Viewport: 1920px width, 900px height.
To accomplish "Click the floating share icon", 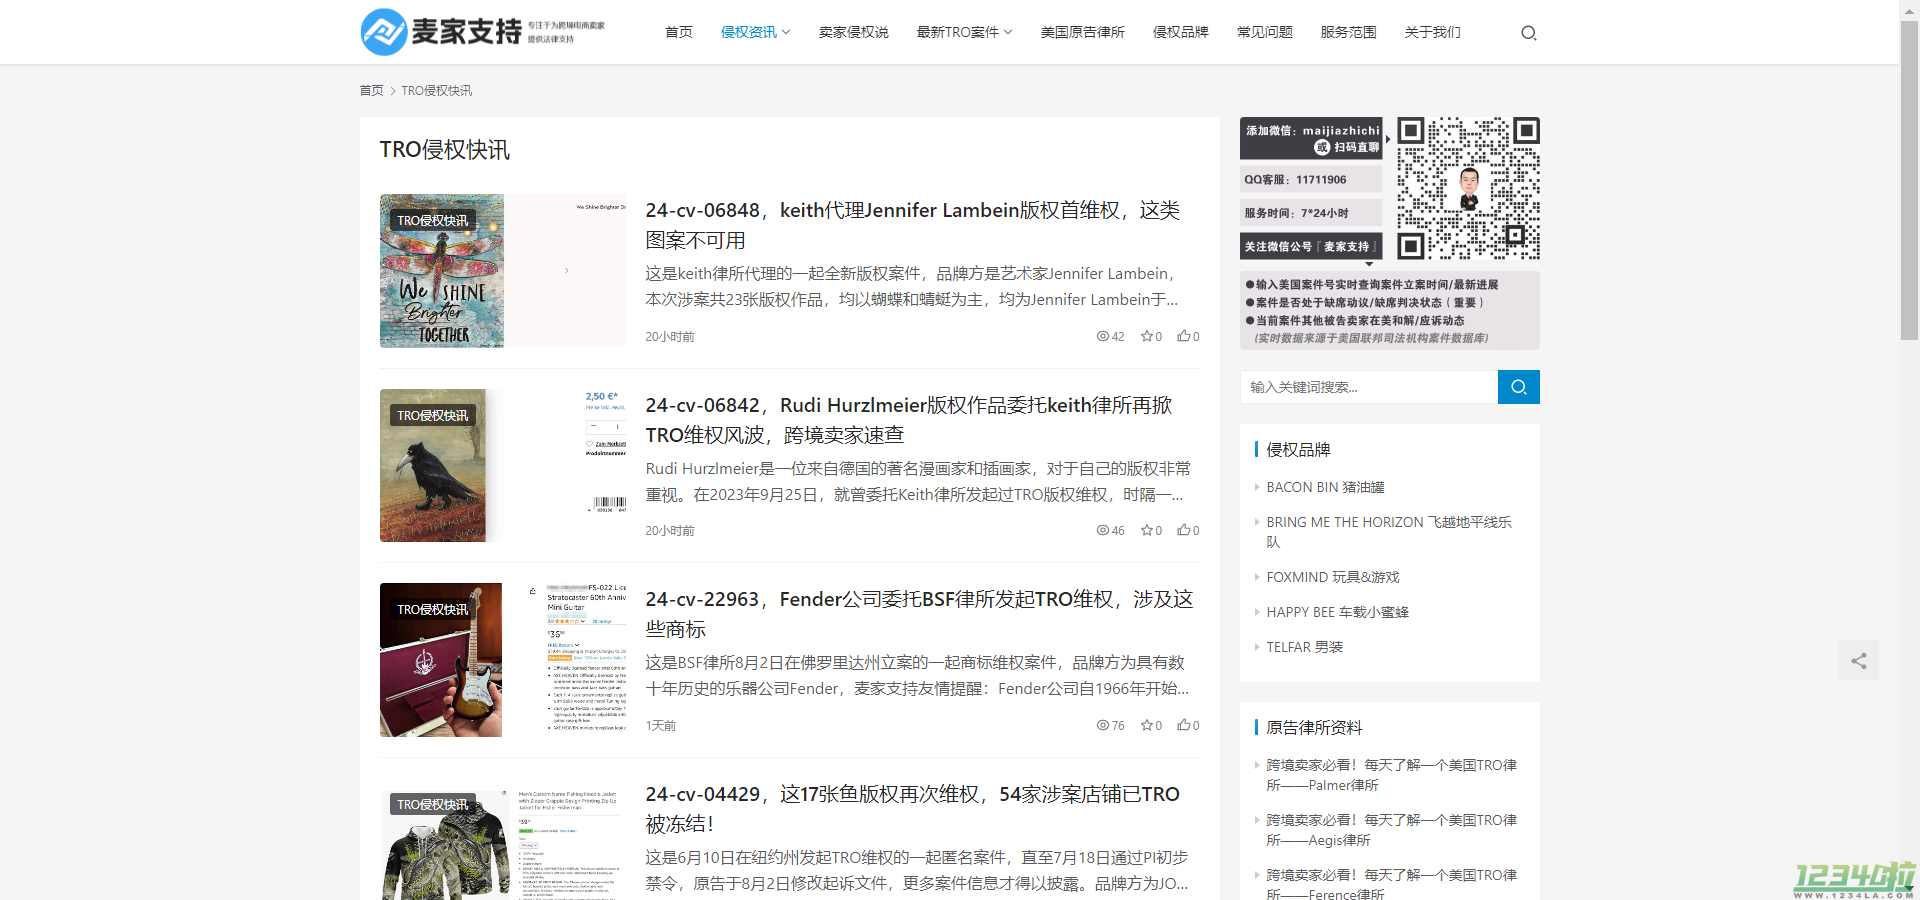I will pos(1858,660).
